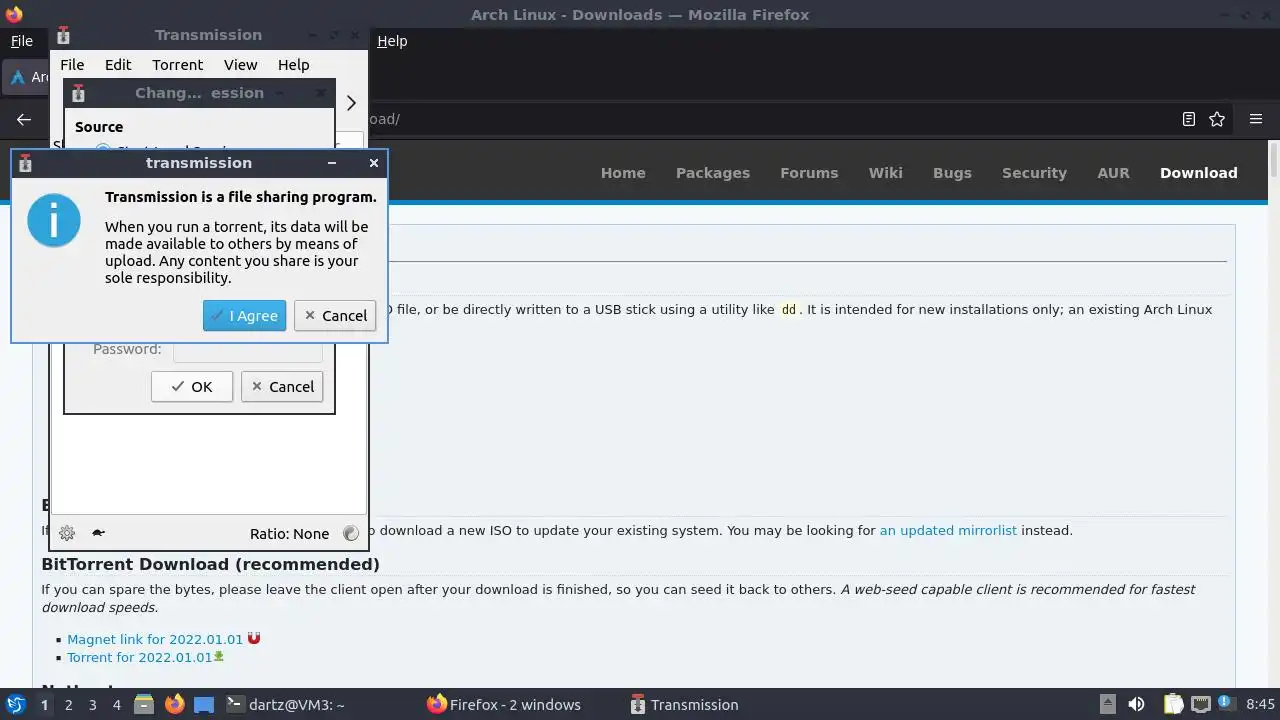This screenshot has height=720, width=1280.
Task: Click Transmission options gear icon
Action: [67, 533]
